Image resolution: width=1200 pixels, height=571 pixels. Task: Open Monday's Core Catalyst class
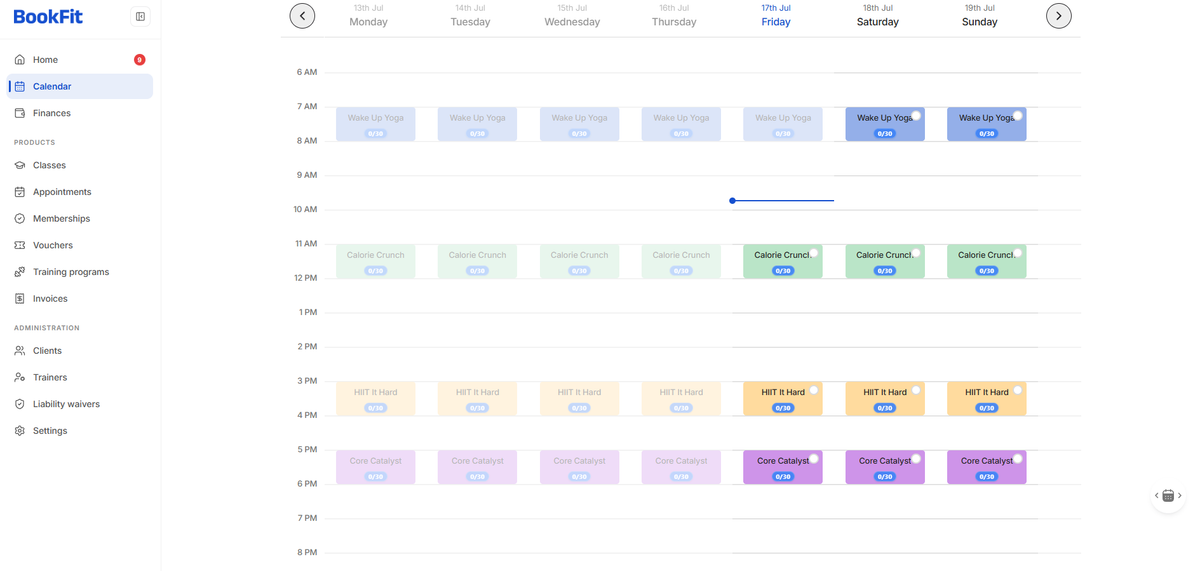click(376, 467)
